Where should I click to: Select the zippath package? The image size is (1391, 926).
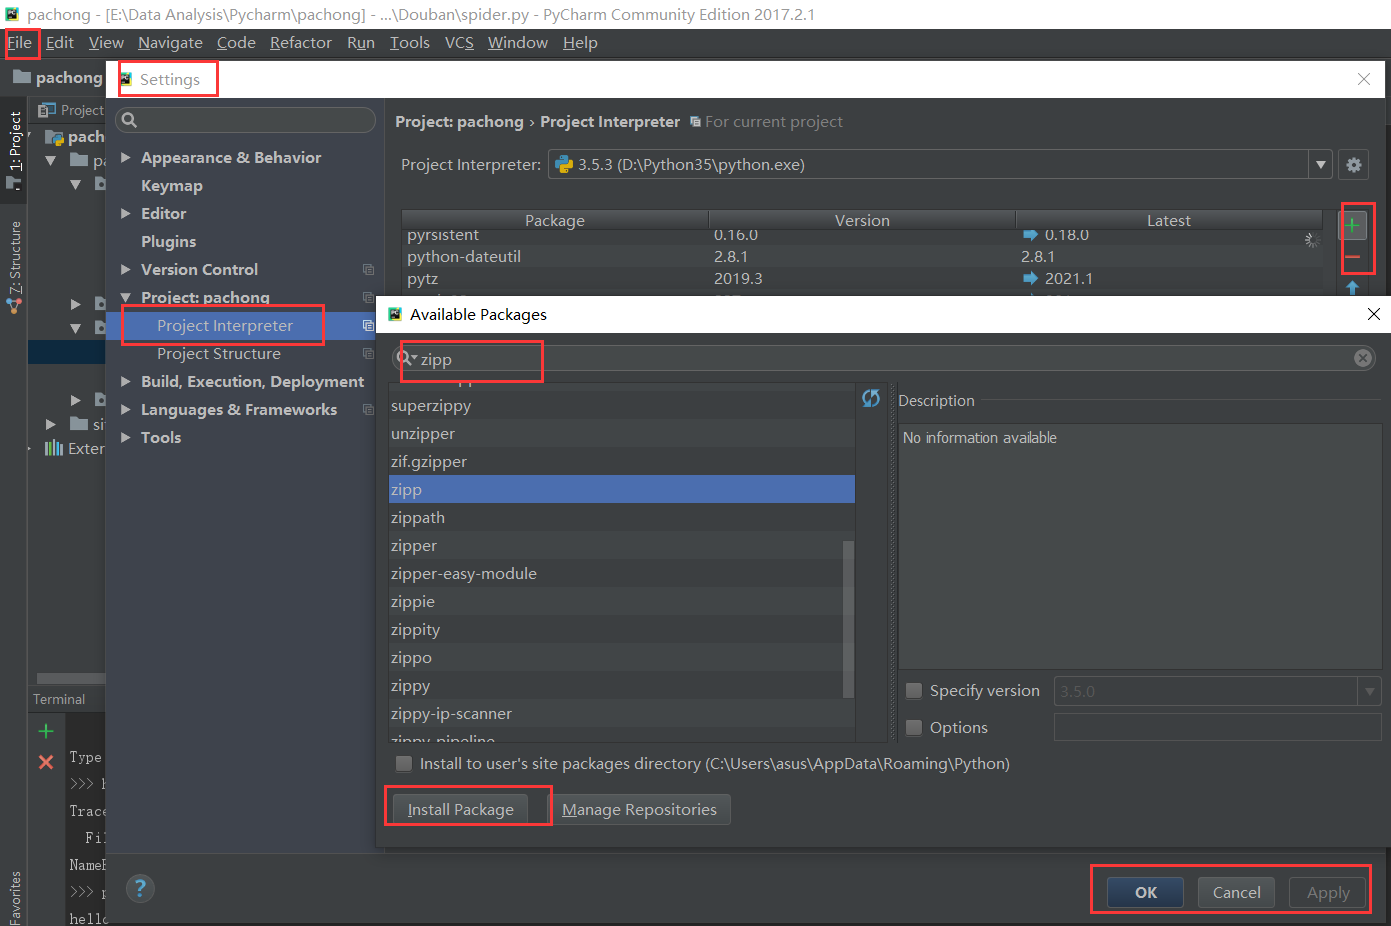point(621,518)
